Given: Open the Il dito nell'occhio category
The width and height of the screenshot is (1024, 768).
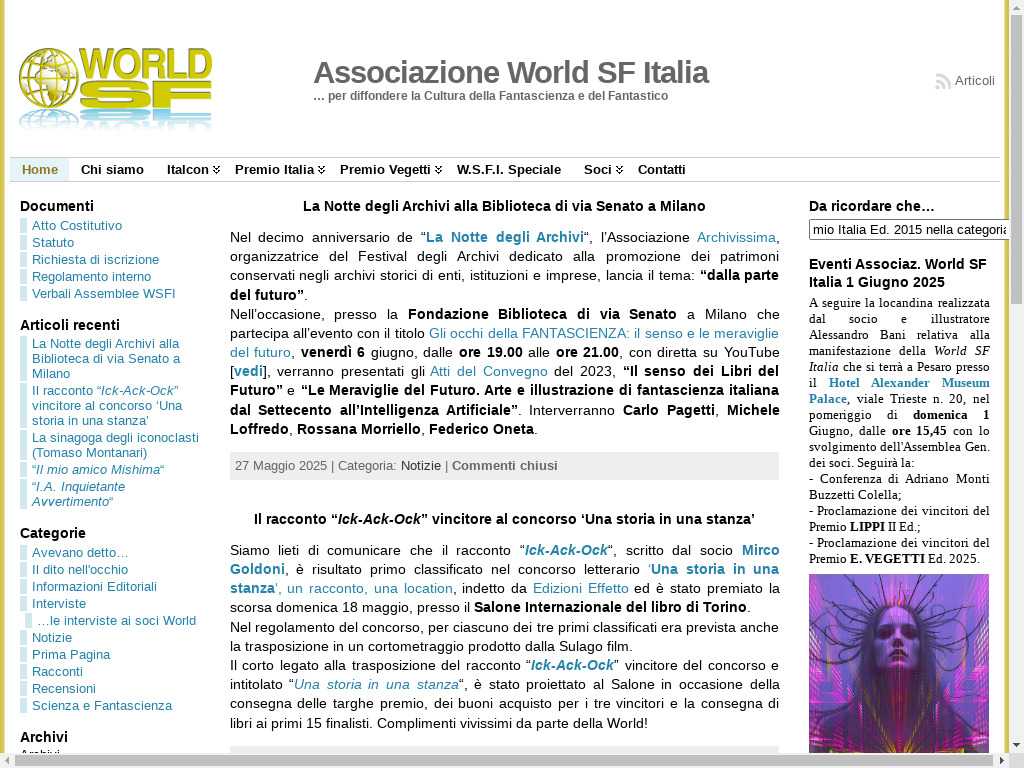Looking at the screenshot, I should tap(80, 569).
